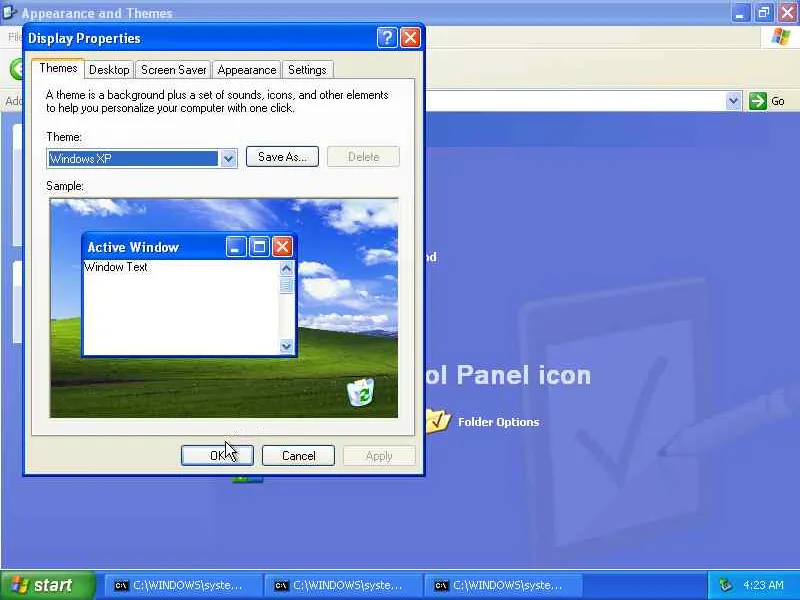Click the Windows XP theme combo box
The height and width of the screenshot is (600, 800).
[141, 159]
